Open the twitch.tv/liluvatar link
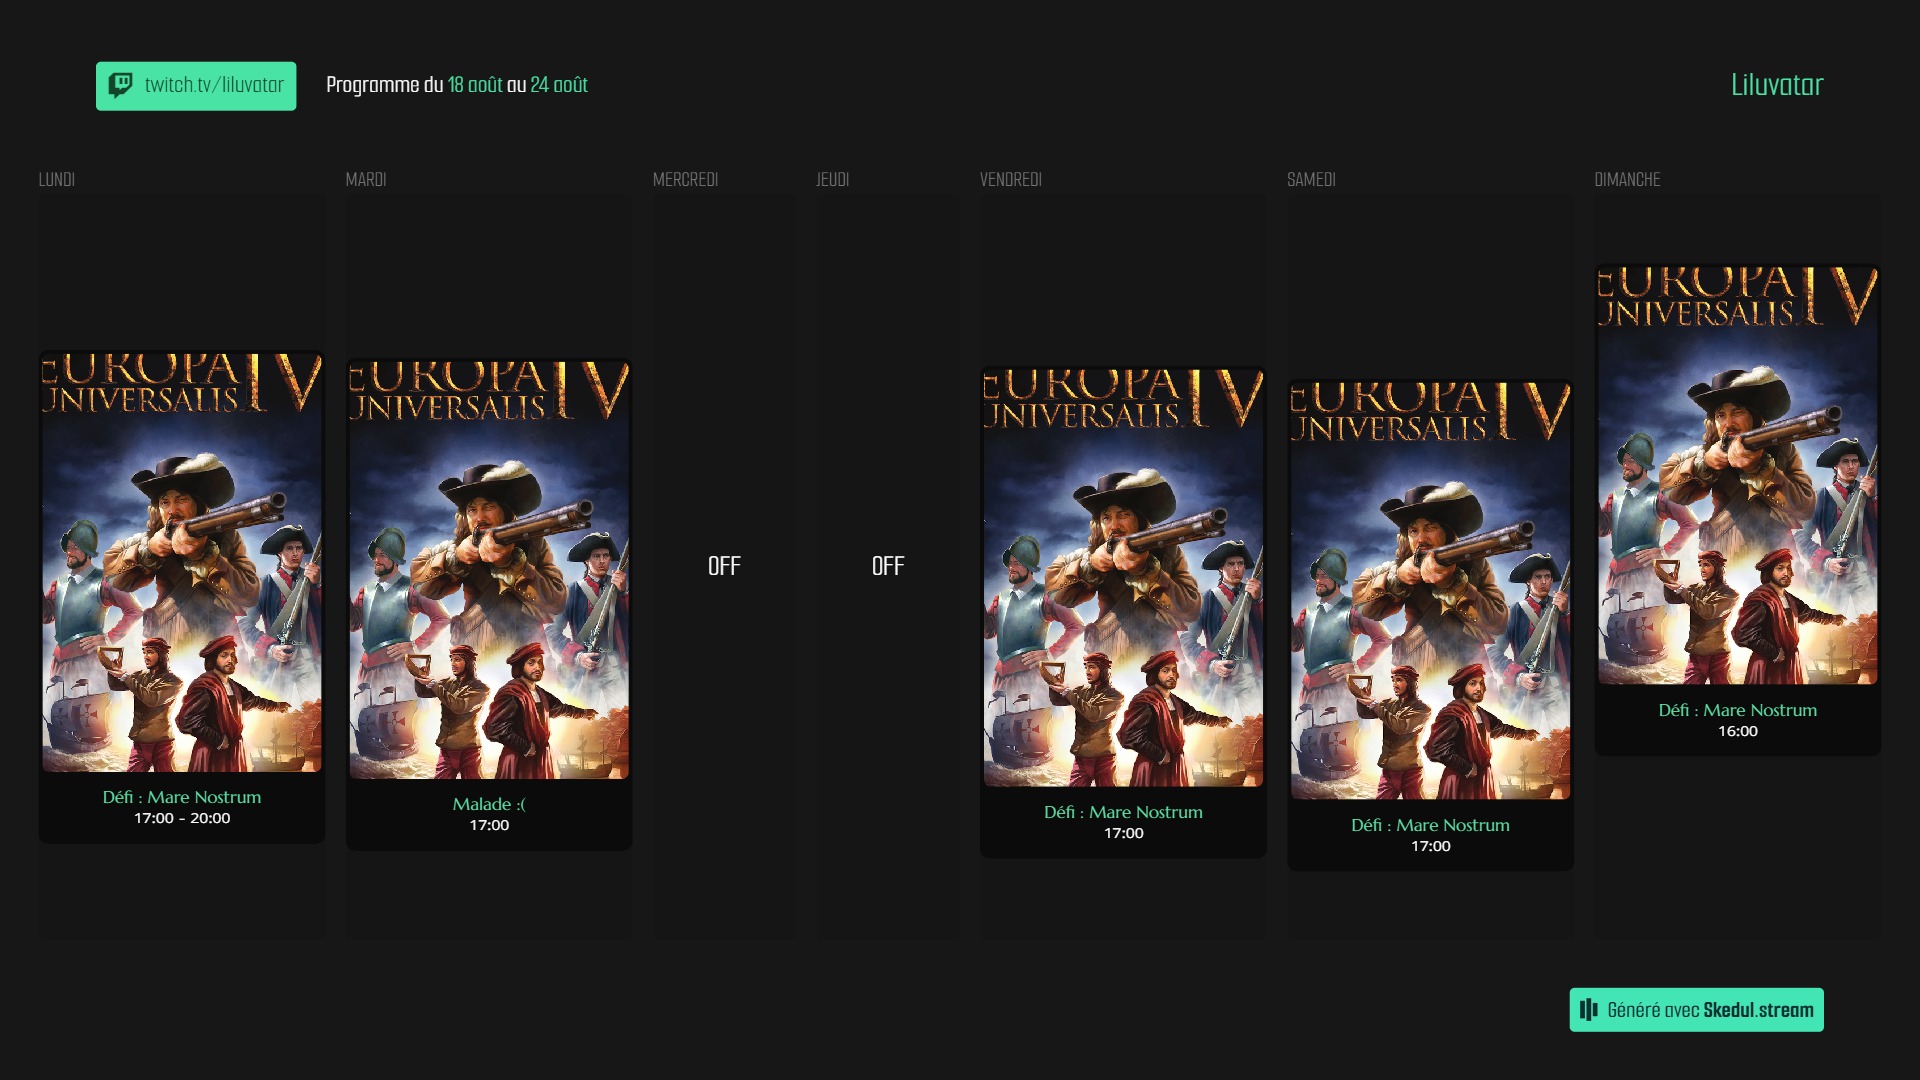 pyautogui.click(x=214, y=85)
